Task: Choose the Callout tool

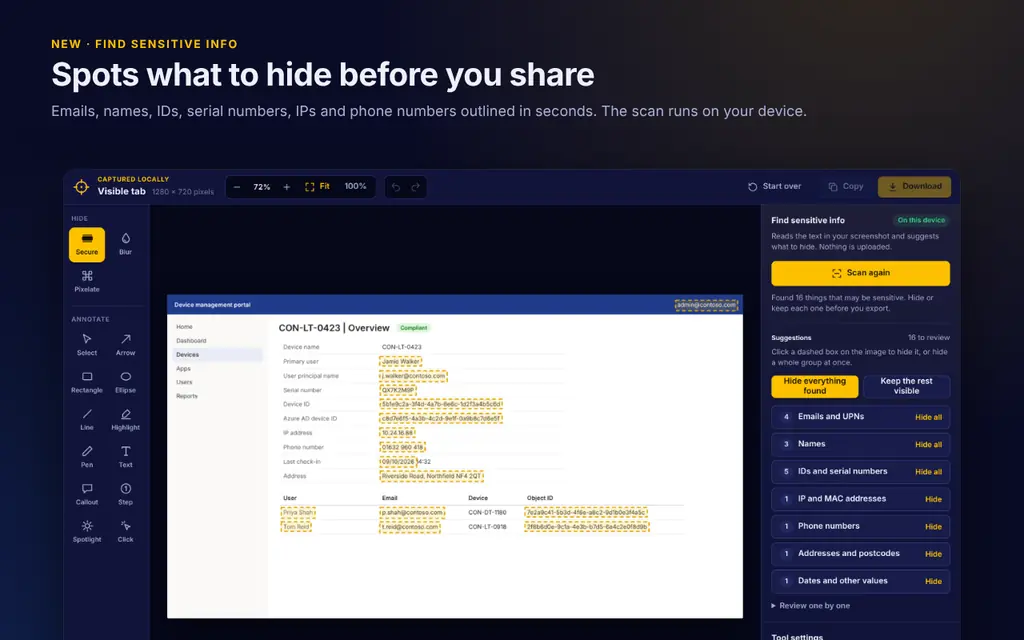Action: click(x=87, y=494)
